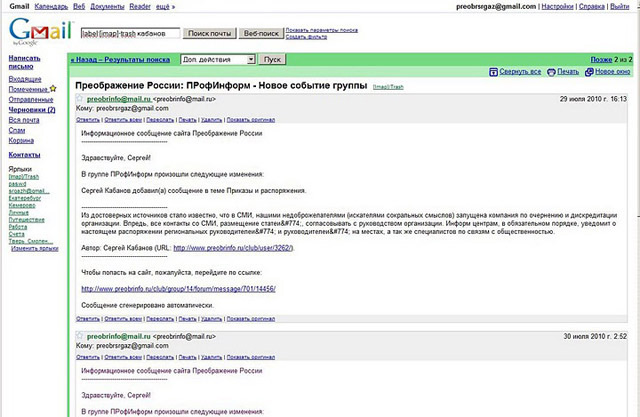Viewport: 640px width, 417px height.
Task: Open Документы in the top bar
Action: 107,7
